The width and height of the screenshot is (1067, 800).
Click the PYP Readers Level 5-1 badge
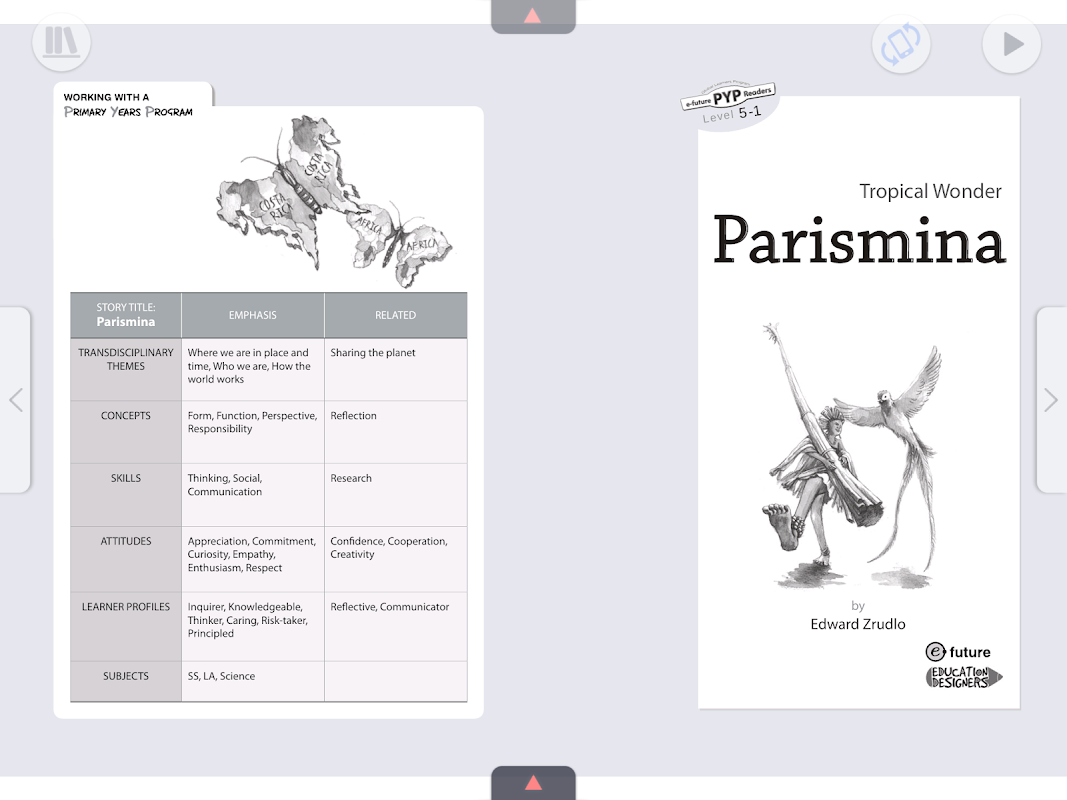point(729,104)
